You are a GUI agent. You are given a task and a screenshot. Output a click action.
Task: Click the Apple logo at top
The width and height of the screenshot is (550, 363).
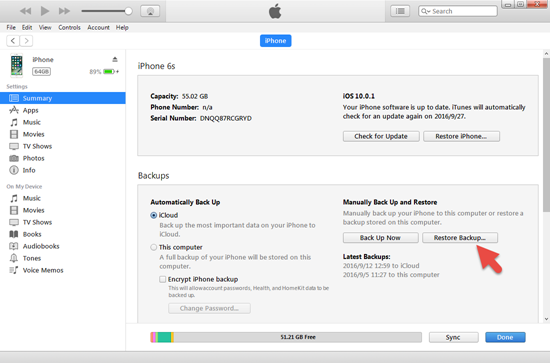275,11
